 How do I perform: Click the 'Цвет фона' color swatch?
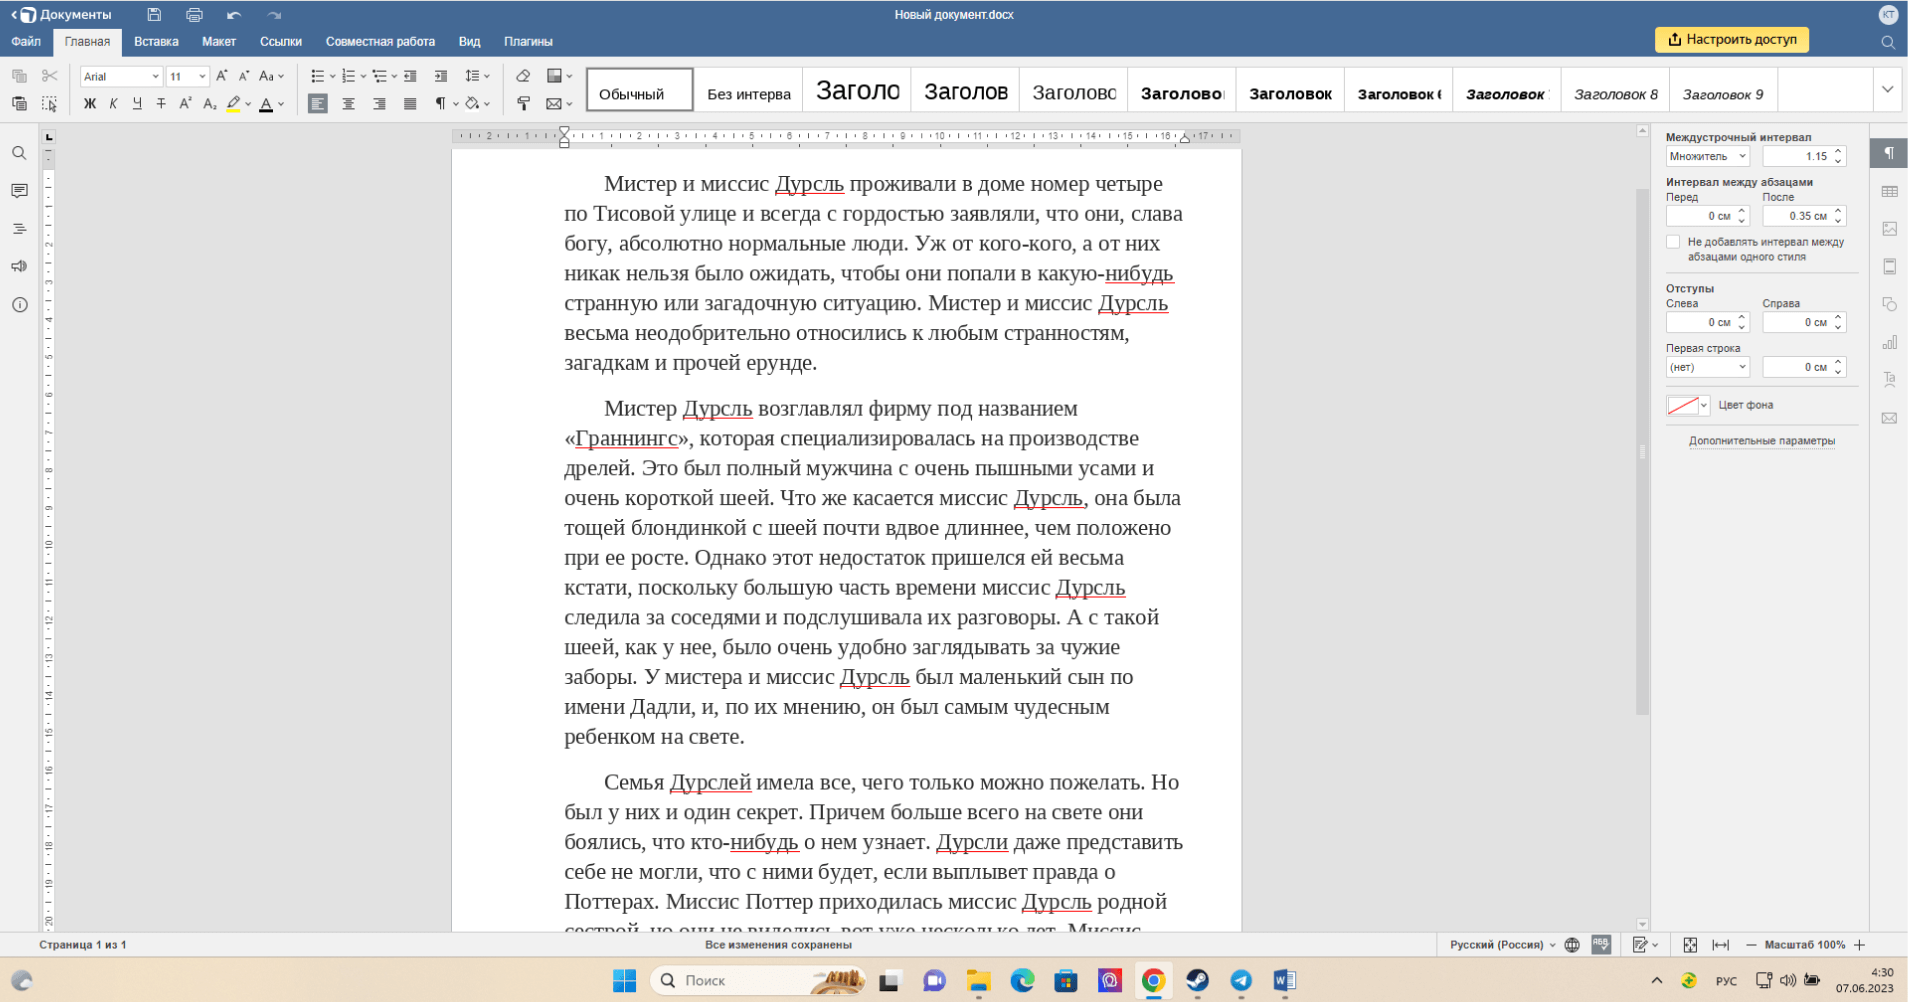[x=1682, y=405]
